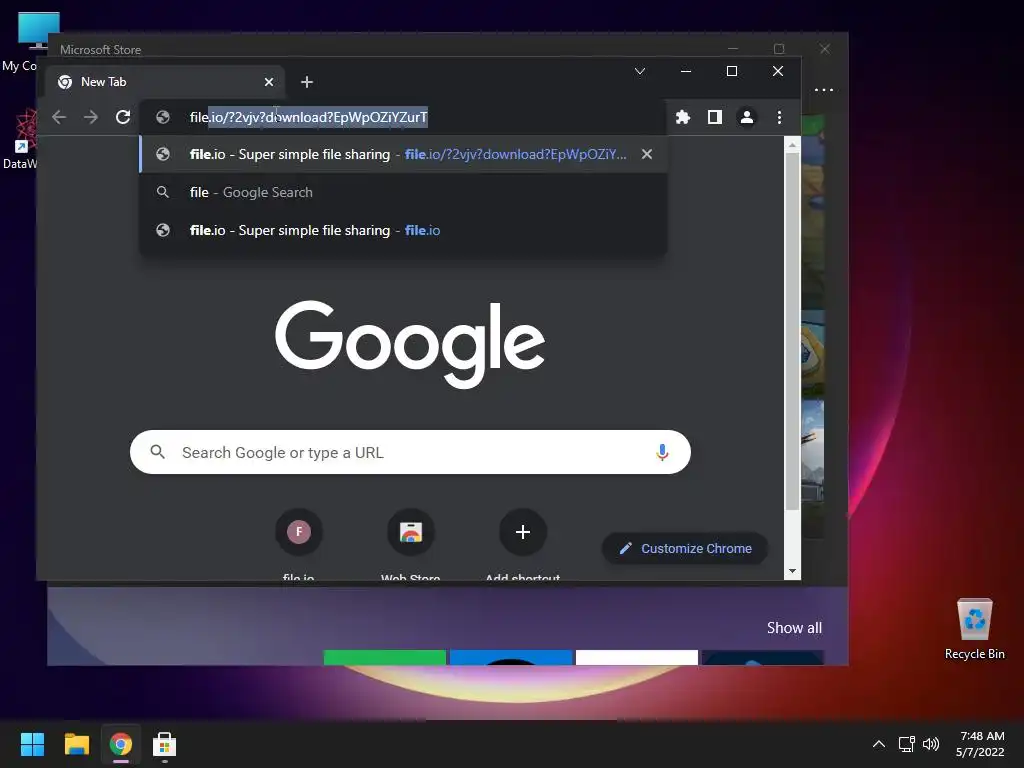Open the Chrome Extensions puzzle icon
1024x768 pixels.
[x=682, y=117]
